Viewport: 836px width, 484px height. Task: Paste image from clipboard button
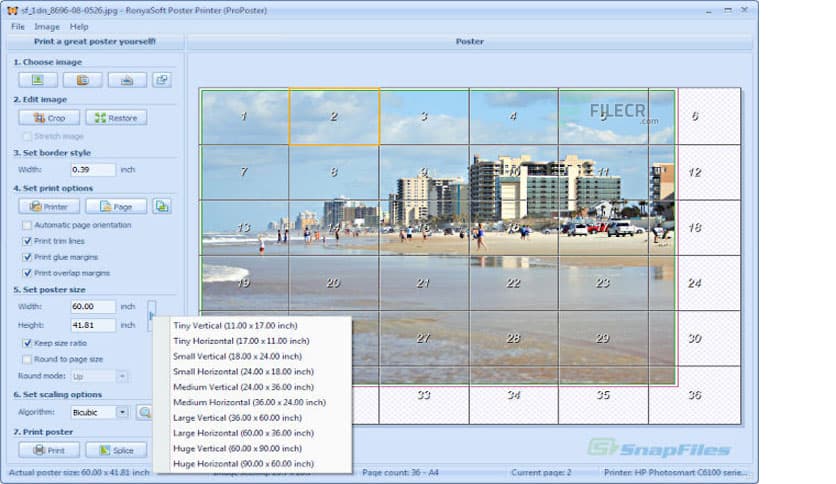pos(83,80)
